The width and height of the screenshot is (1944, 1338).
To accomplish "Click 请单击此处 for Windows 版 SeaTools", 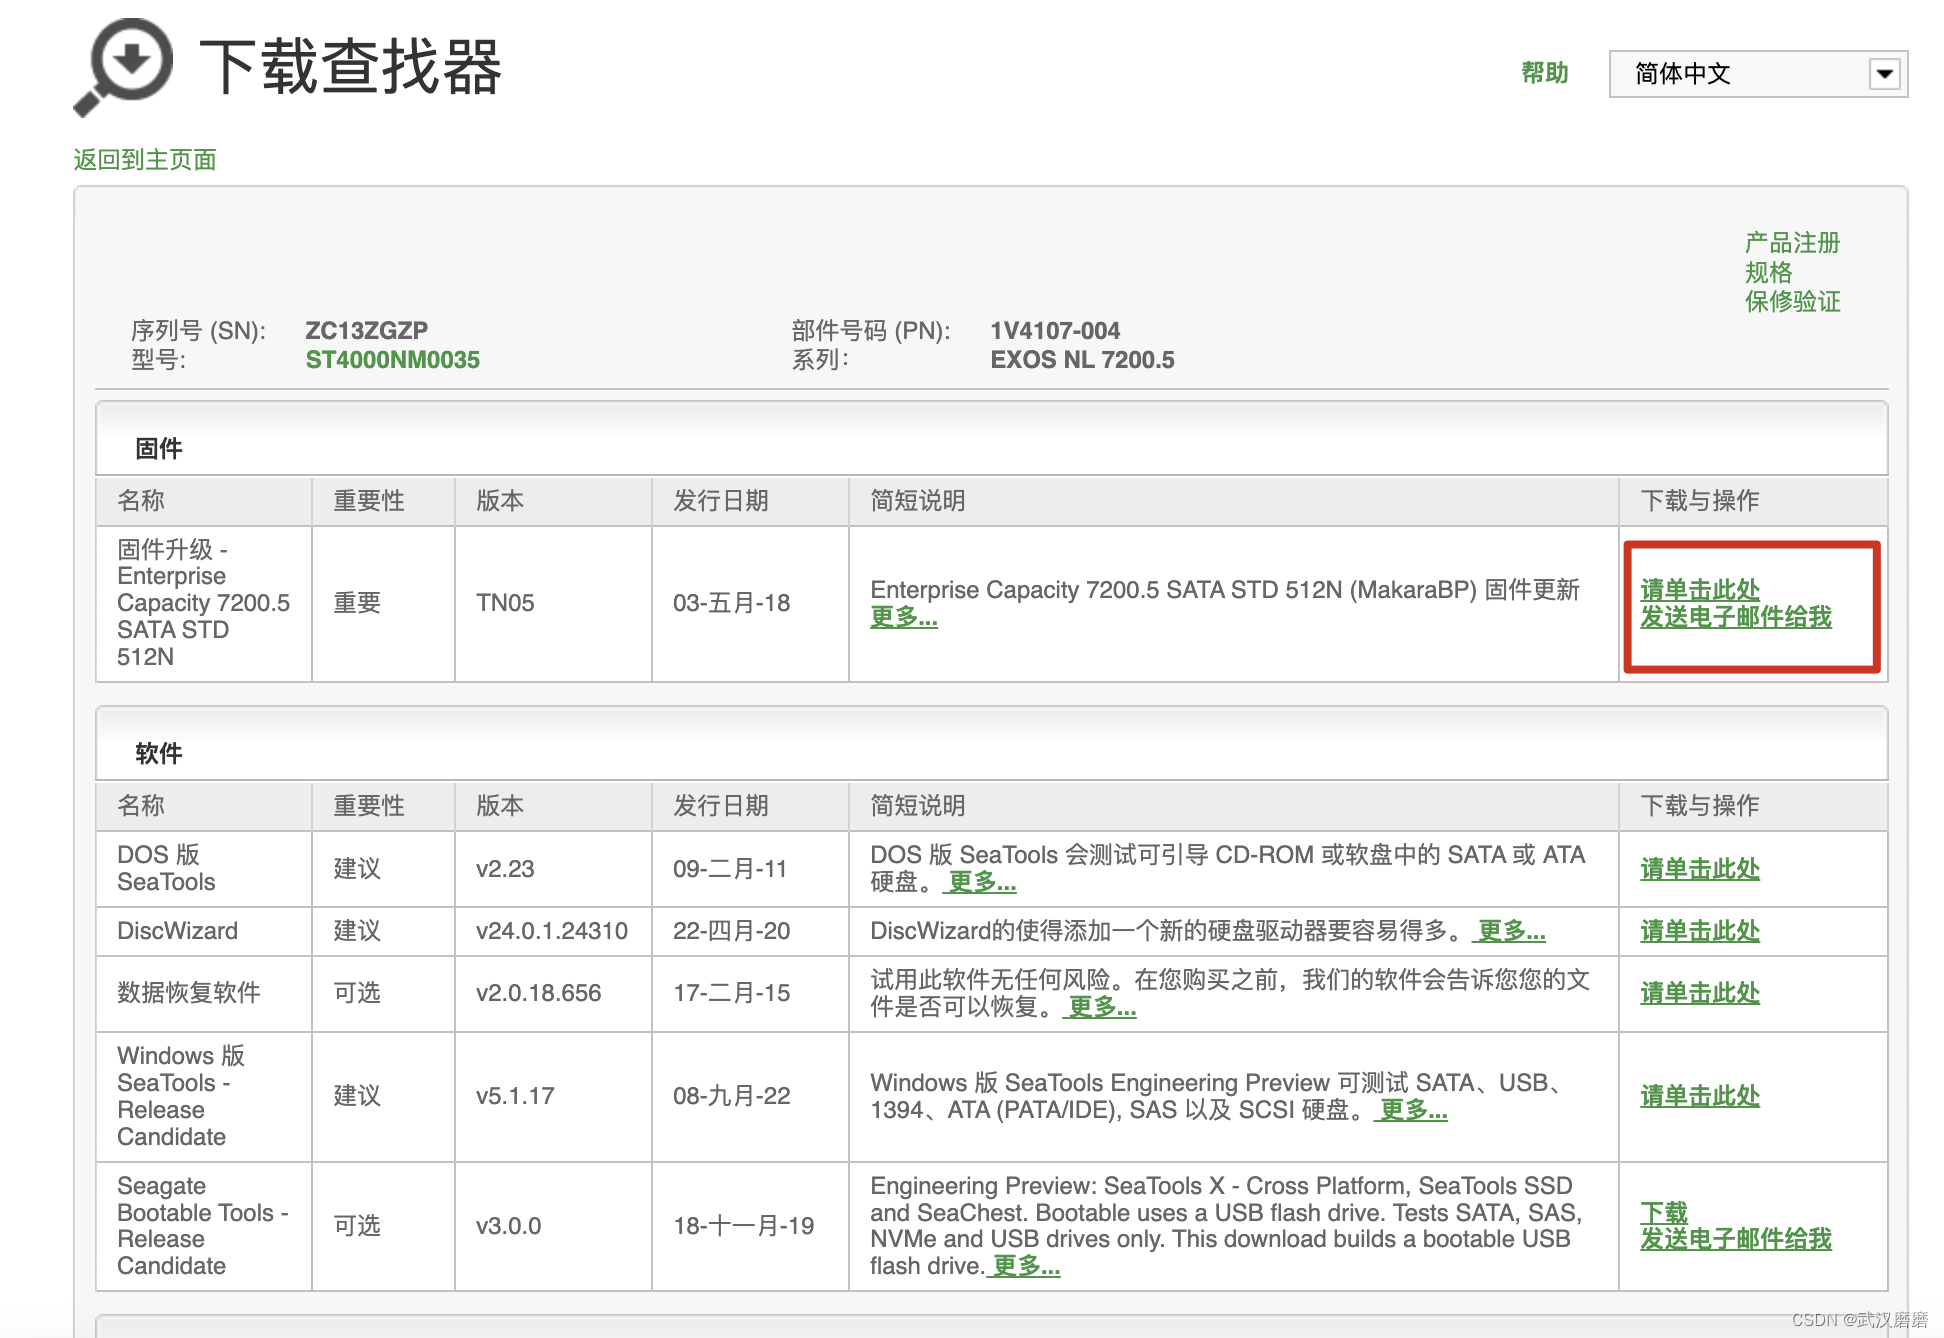I will 1699,1096.
